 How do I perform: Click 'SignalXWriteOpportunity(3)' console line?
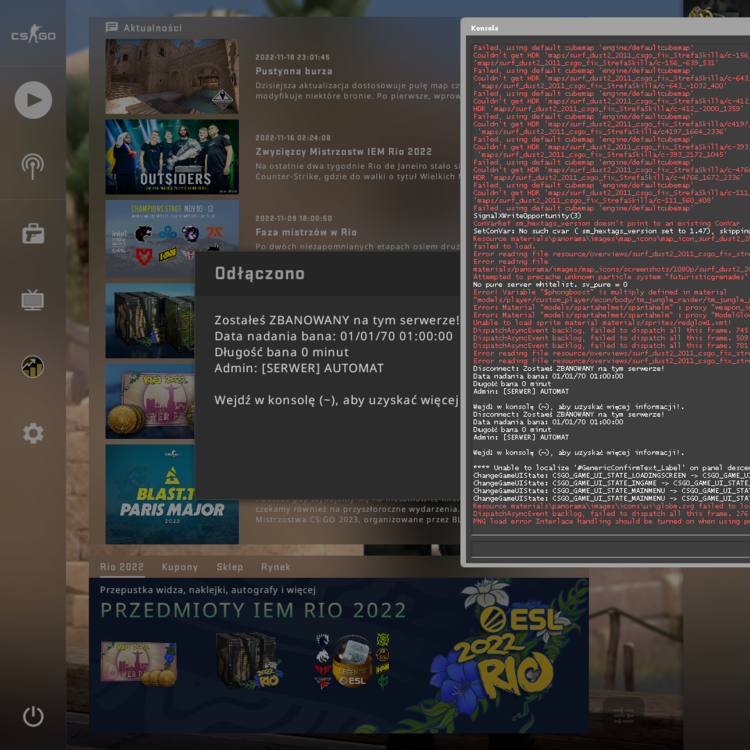(x=527, y=216)
